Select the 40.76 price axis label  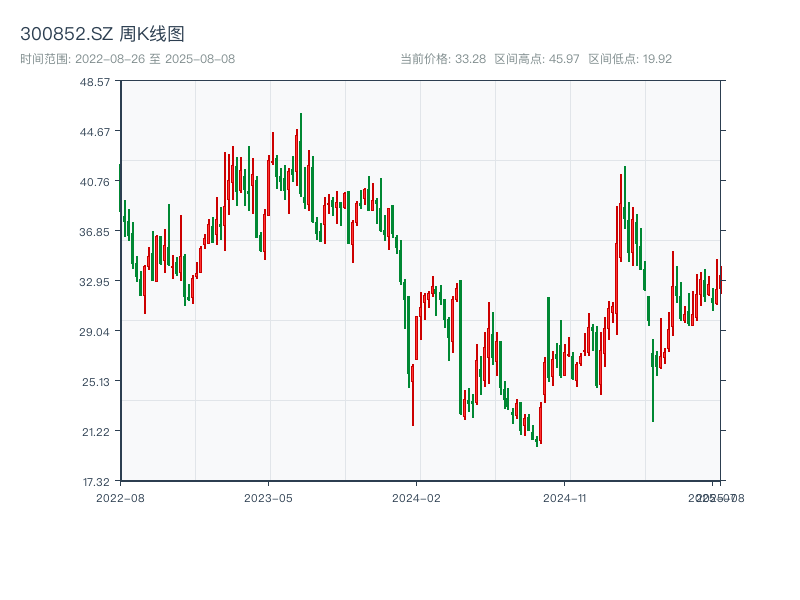click(95, 181)
